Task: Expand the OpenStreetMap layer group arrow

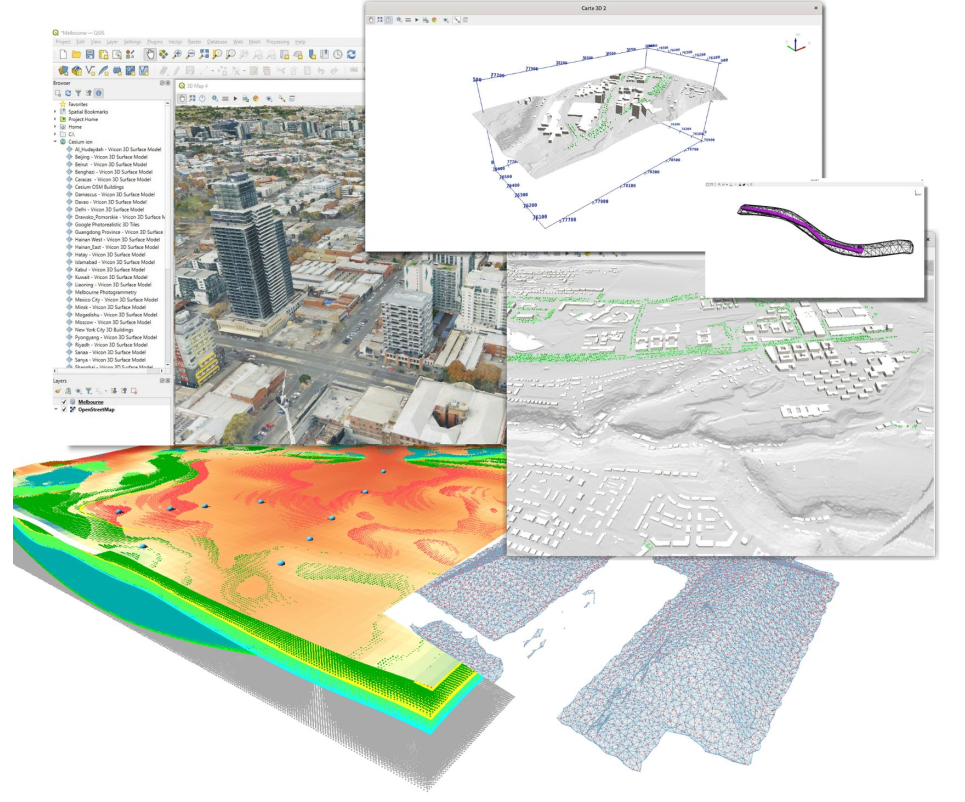Action: [x=56, y=409]
